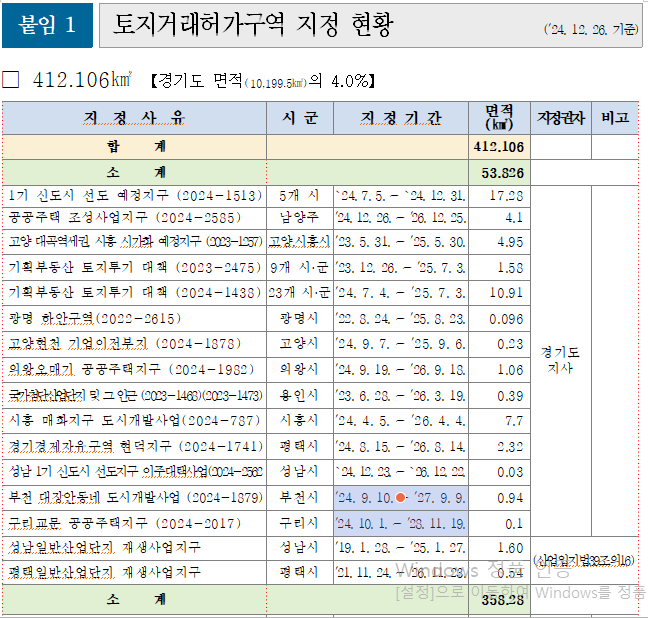Viewport: 648px width, 618px height.
Task: Click the '합계' row label
Action: pos(134,147)
